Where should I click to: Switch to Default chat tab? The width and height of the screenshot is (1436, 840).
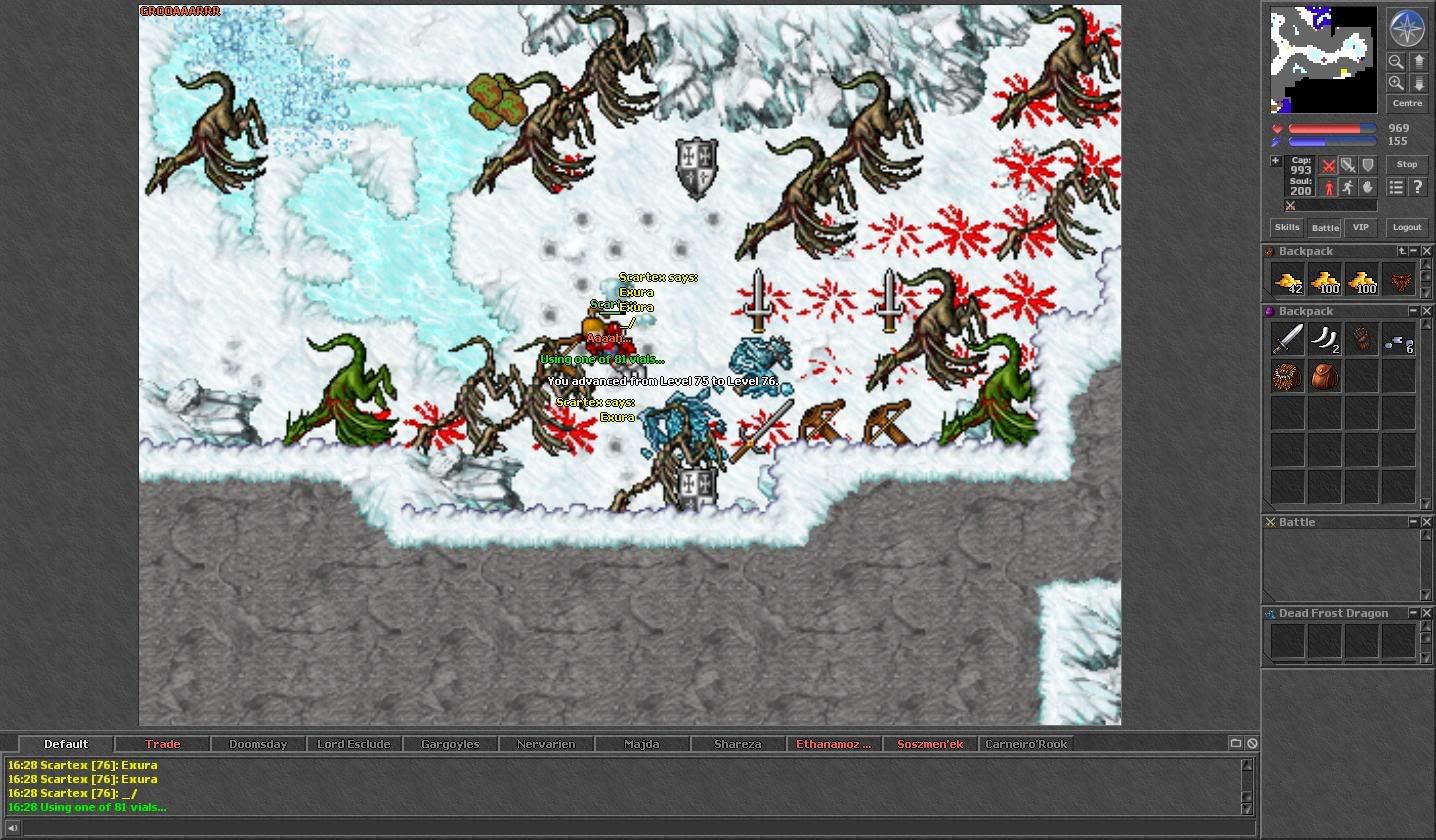coord(66,744)
